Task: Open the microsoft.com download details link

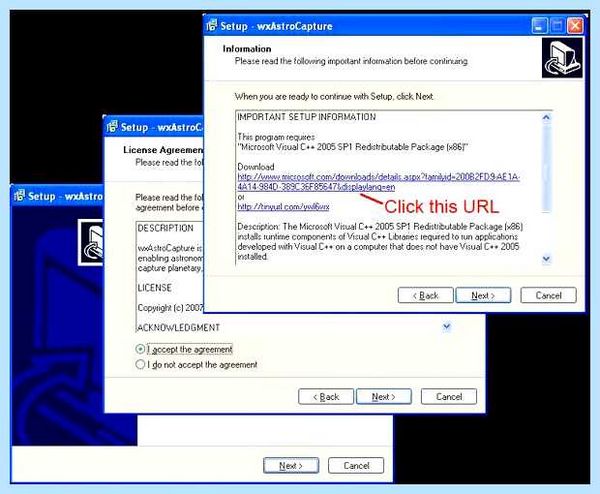Action: pos(378,182)
